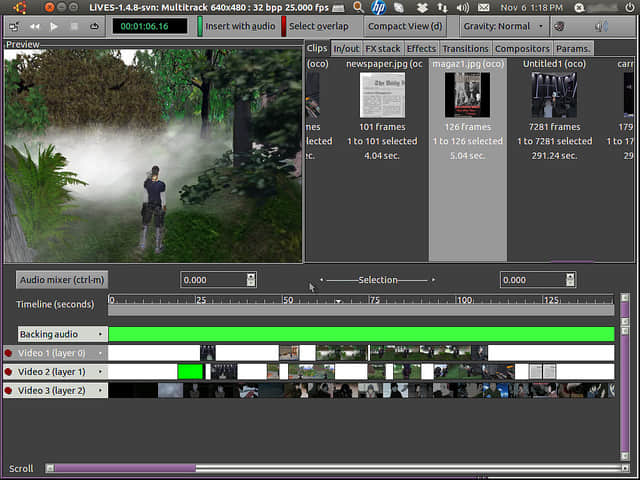
Task: Click the HP logo icon in top panel
Action: tap(378, 7)
